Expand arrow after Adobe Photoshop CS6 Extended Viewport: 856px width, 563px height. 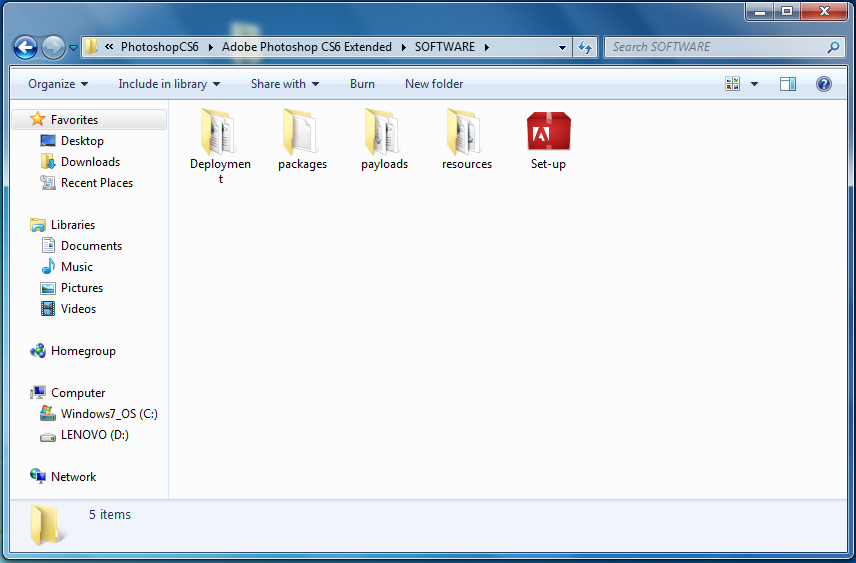coord(403,48)
